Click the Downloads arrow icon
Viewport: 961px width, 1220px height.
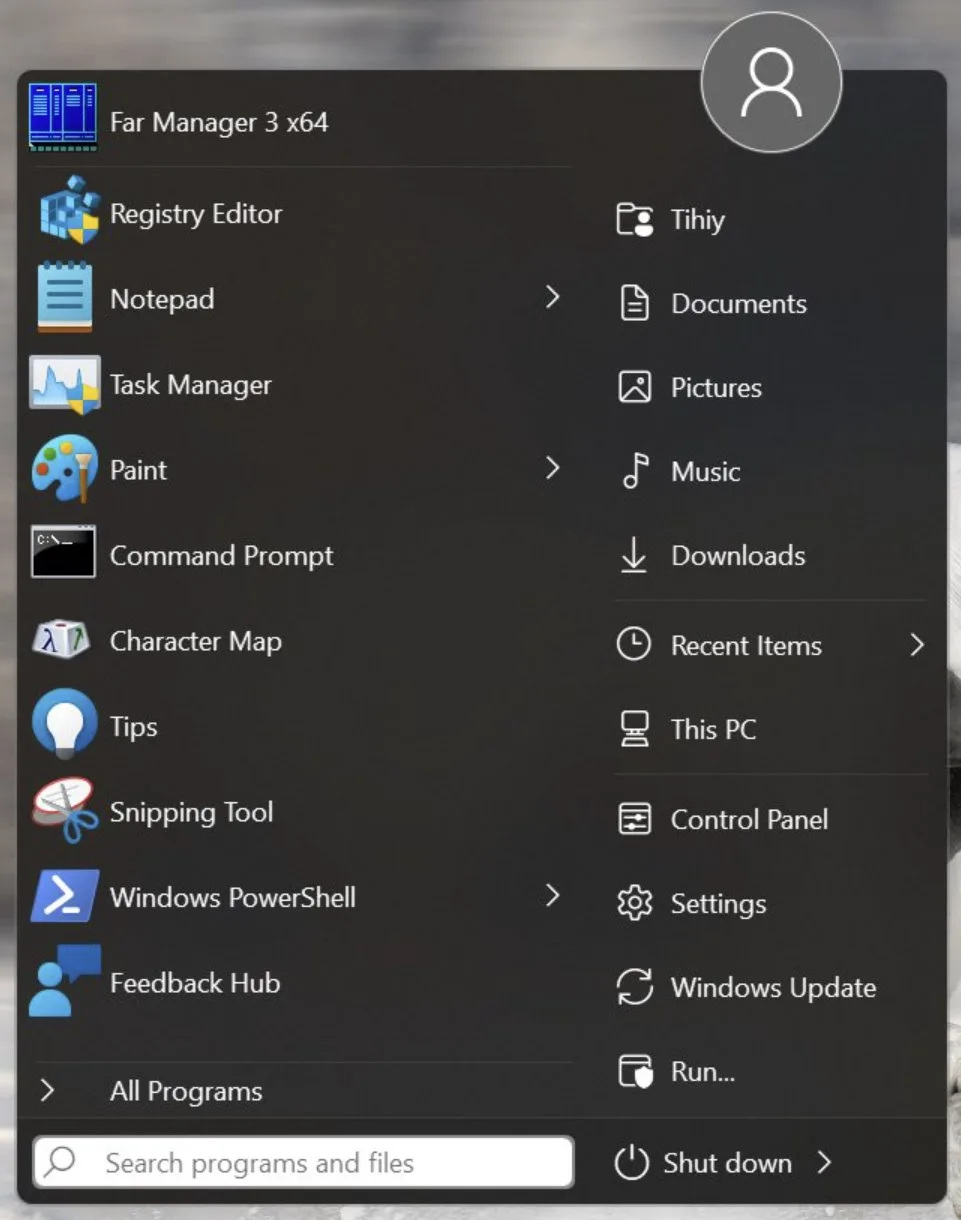point(634,555)
